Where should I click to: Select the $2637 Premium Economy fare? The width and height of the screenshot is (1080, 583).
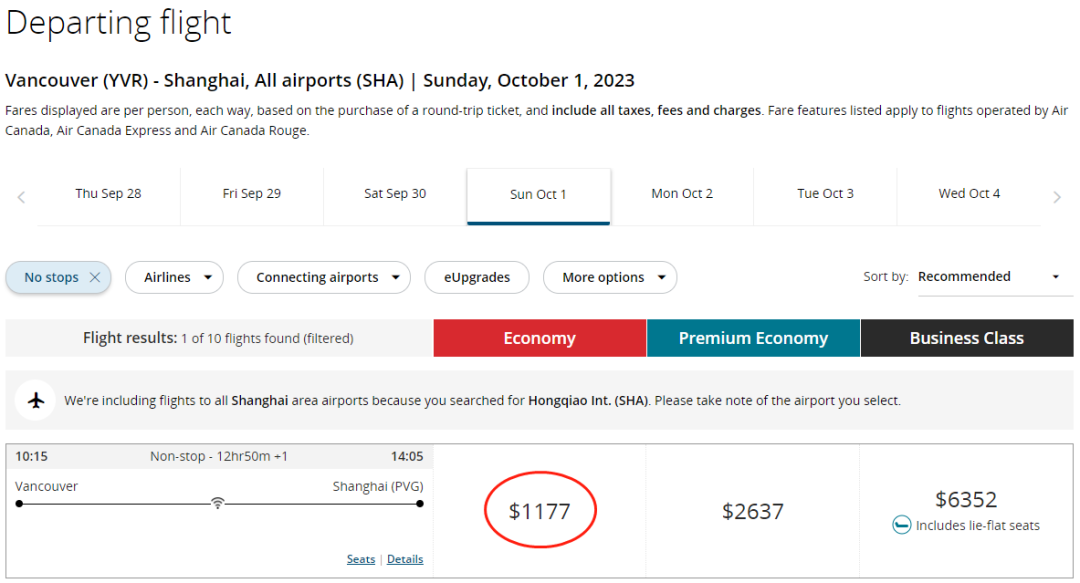(753, 511)
